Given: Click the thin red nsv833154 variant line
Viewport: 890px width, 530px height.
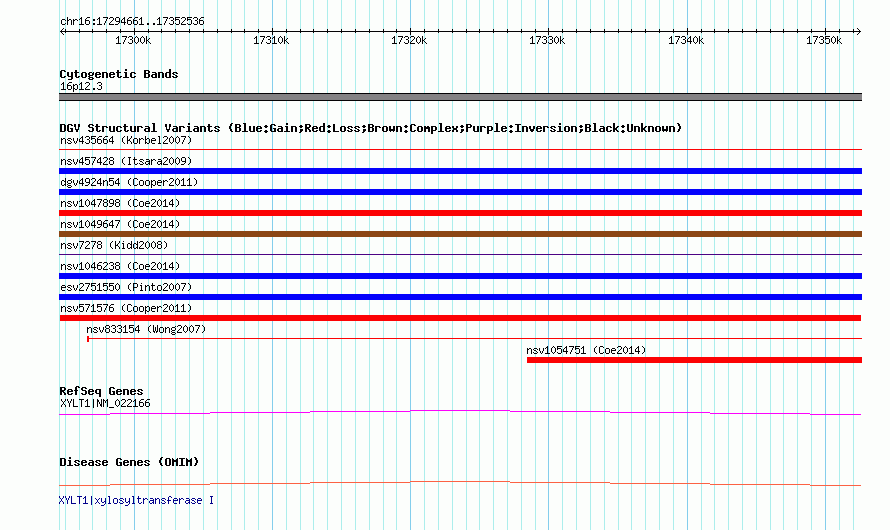Looking at the screenshot, I should pos(474,339).
